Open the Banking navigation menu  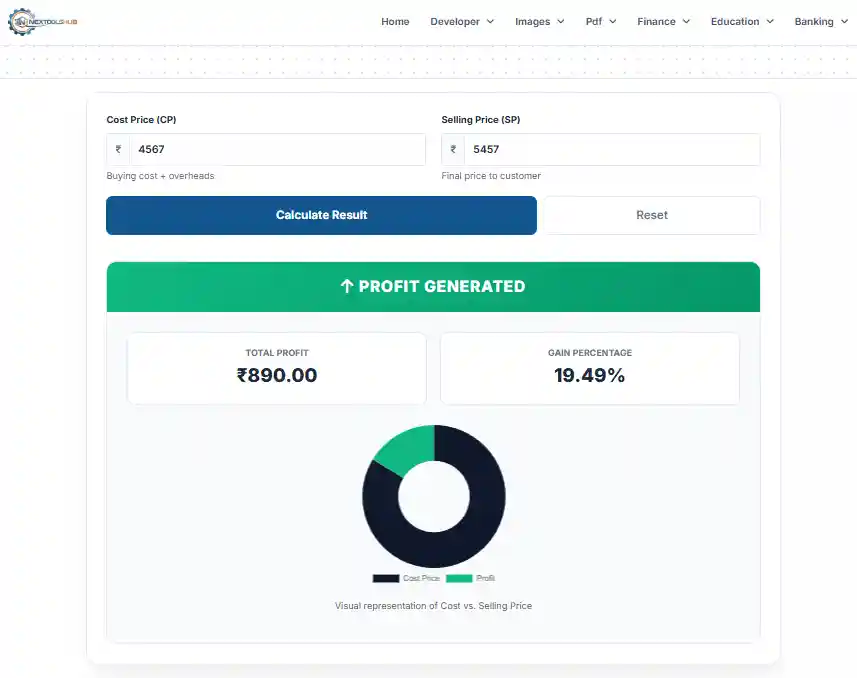[x=820, y=21]
